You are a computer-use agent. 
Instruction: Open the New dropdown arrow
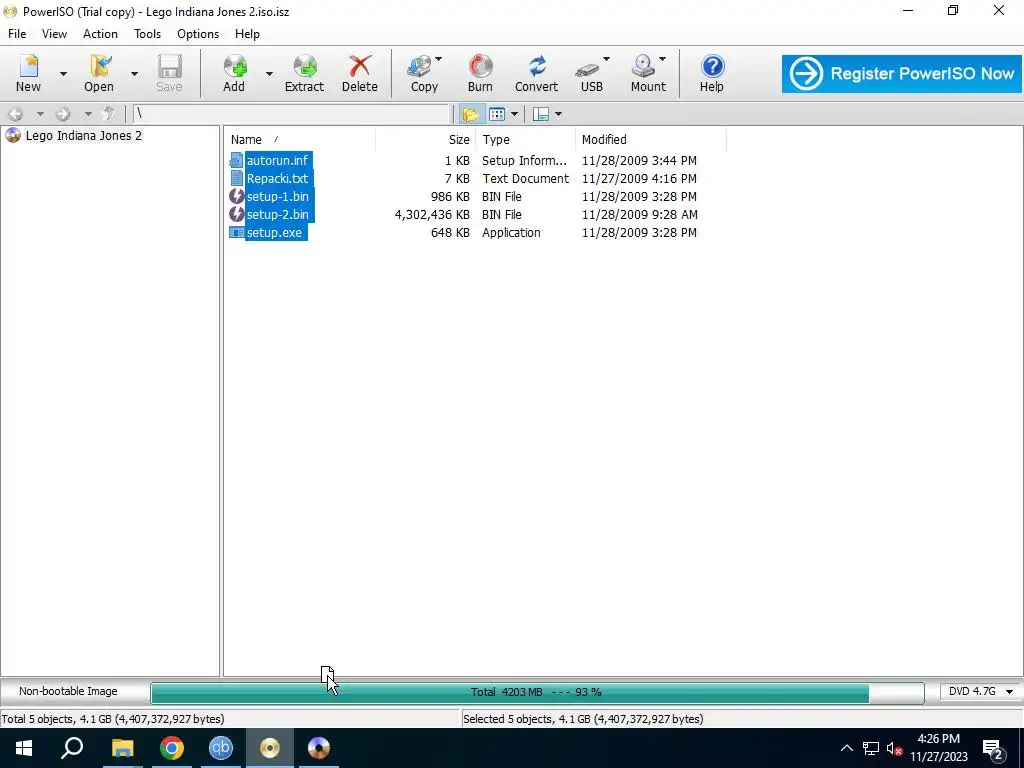coord(63,74)
